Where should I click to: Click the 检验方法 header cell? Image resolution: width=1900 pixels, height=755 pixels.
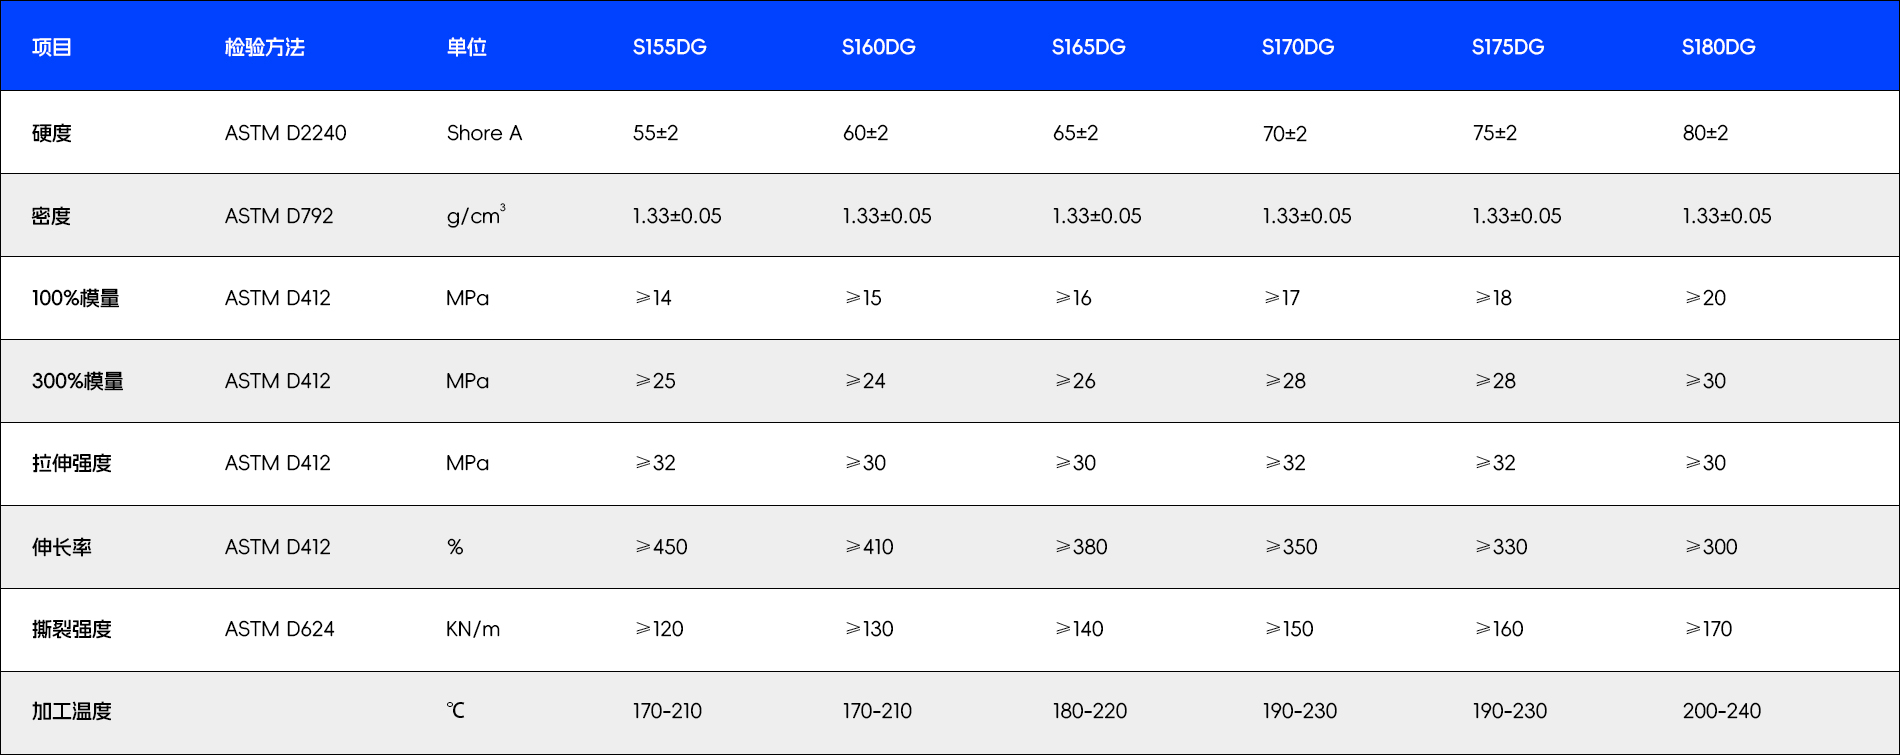[264, 47]
